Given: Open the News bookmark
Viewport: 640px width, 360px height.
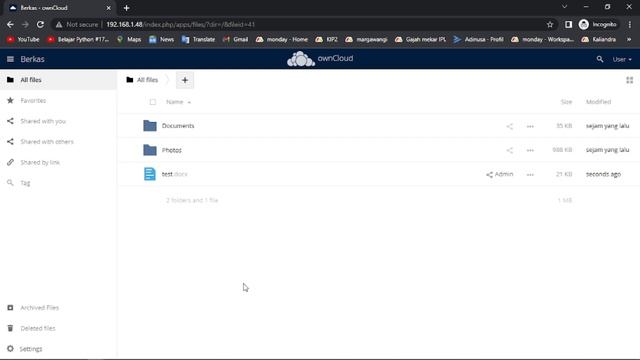Looking at the screenshot, I should pyautogui.click(x=162, y=39).
